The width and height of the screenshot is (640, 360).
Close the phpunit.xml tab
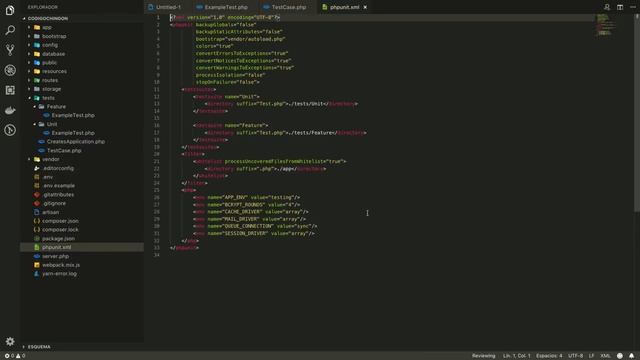coord(365,7)
